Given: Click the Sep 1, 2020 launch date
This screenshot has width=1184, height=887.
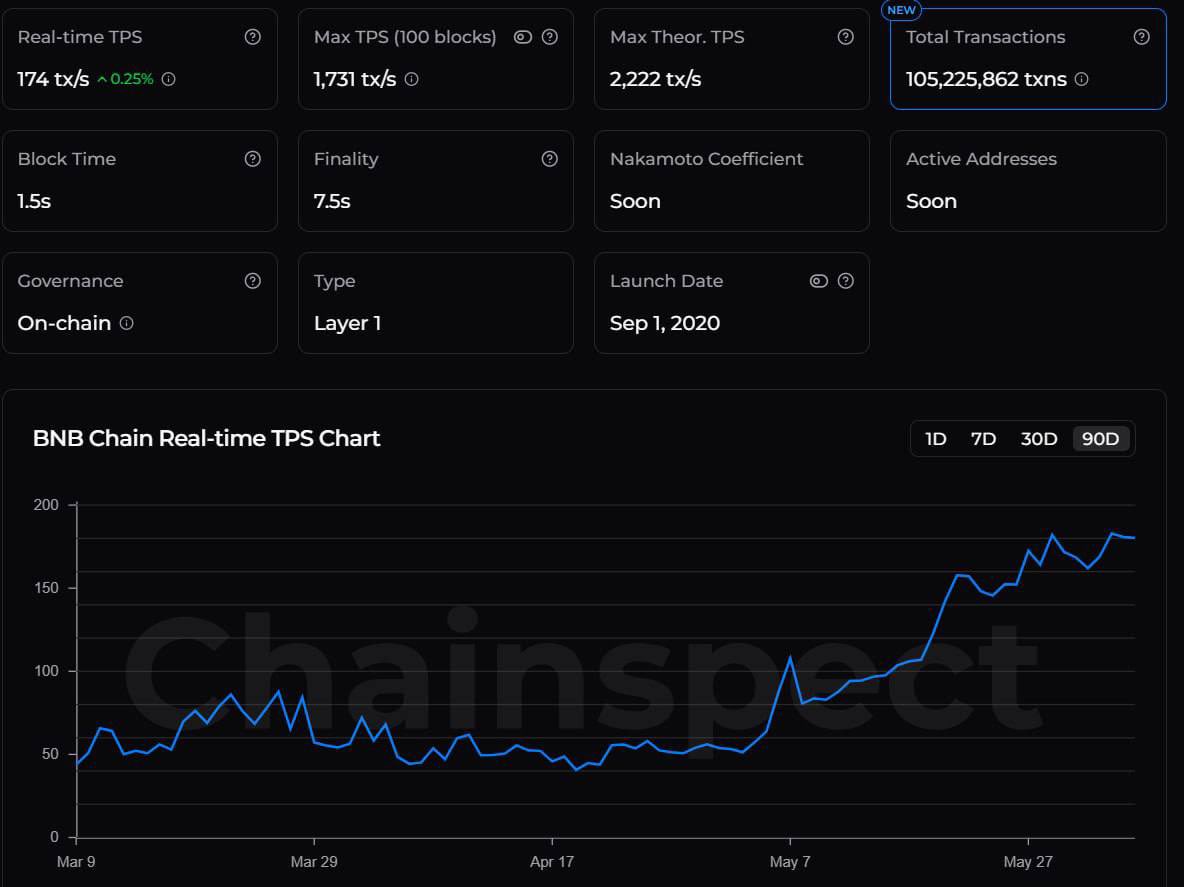Looking at the screenshot, I should (x=664, y=323).
